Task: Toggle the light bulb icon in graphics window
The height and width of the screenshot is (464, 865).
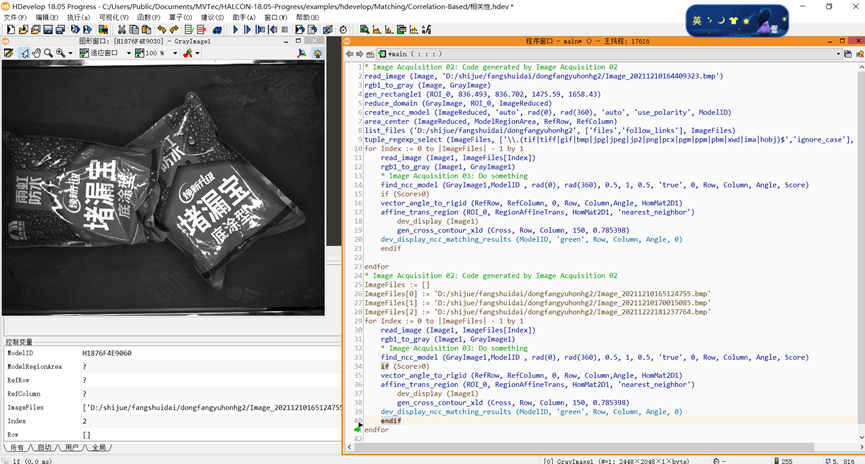Action: (318, 53)
